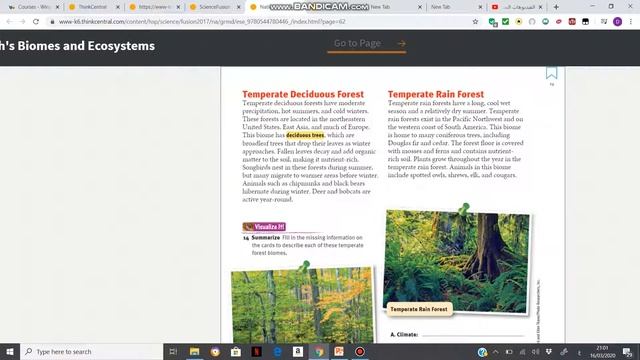Click the 'Type here to search' taskbar box

(x=91, y=351)
